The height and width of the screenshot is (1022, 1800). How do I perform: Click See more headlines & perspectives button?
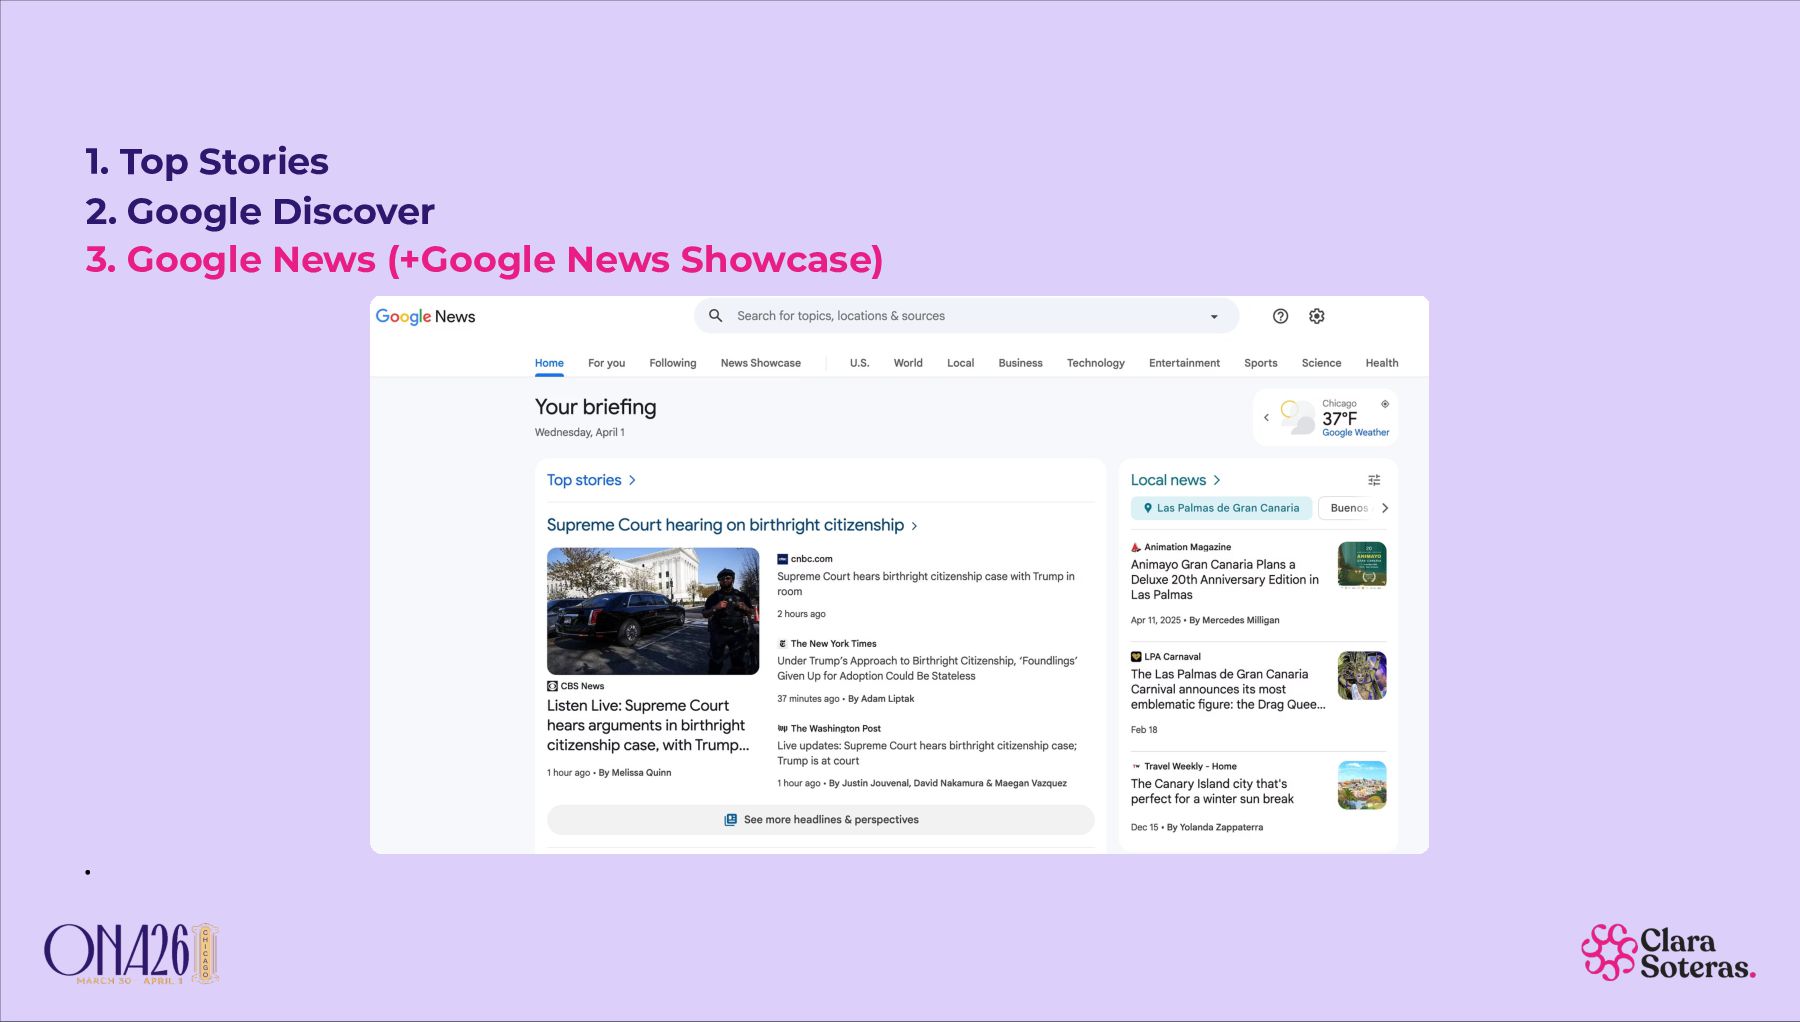[x=821, y=820]
